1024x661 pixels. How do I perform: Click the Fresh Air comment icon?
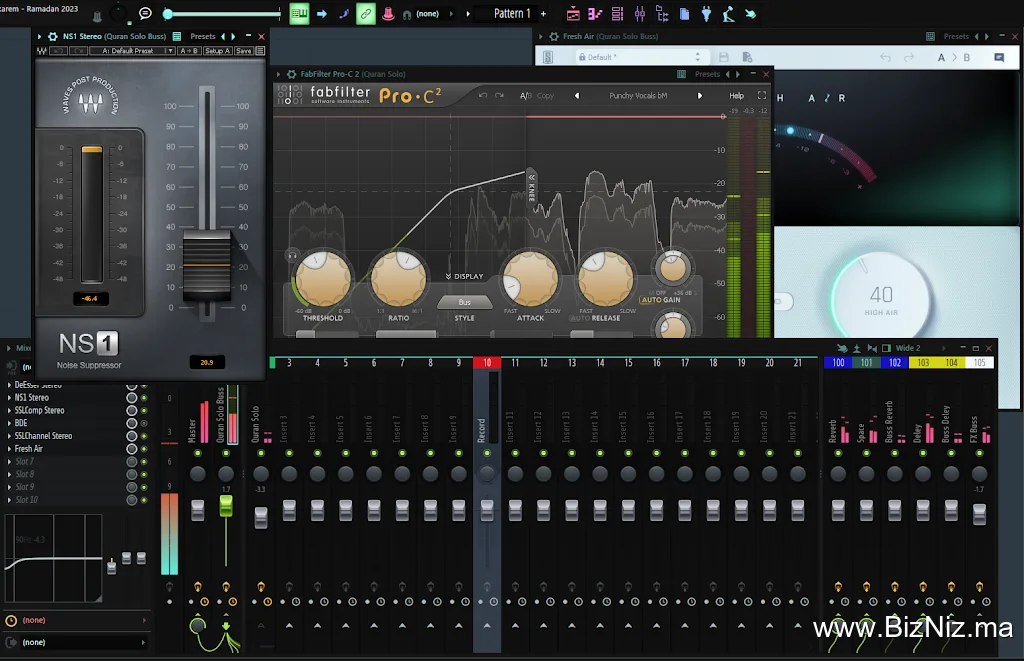pyautogui.click(x=999, y=57)
